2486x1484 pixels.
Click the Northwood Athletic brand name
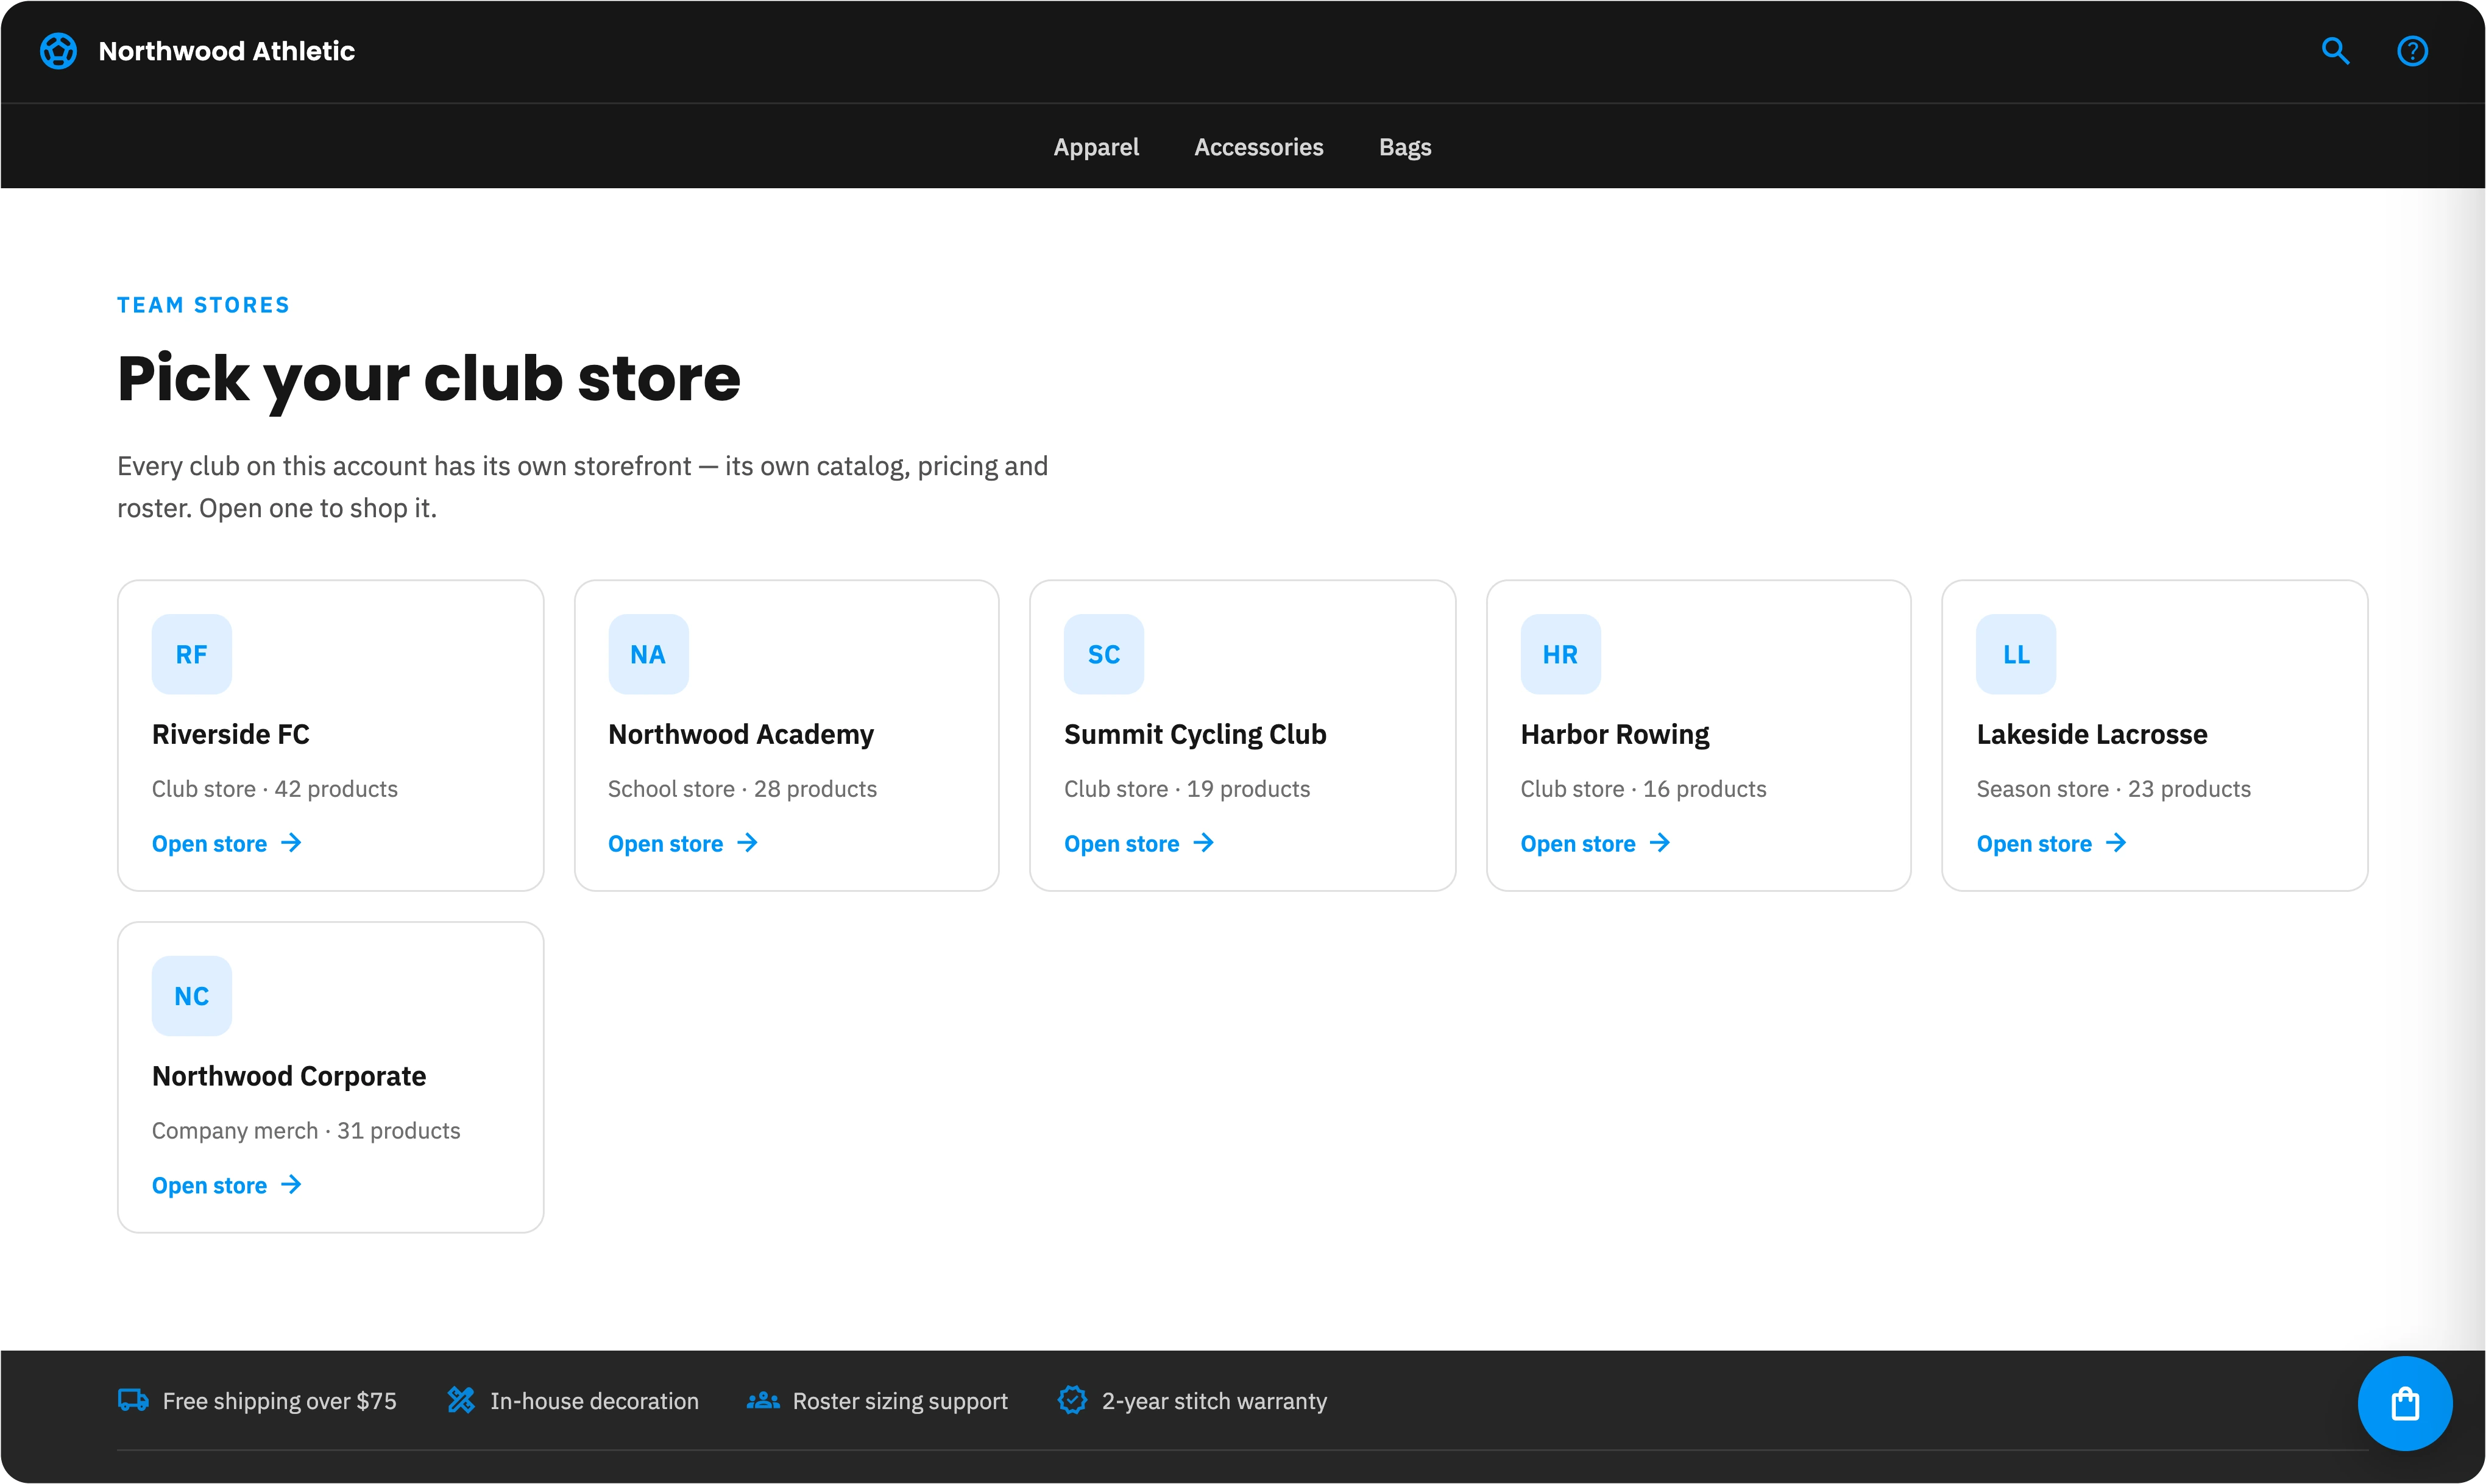coord(227,51)
